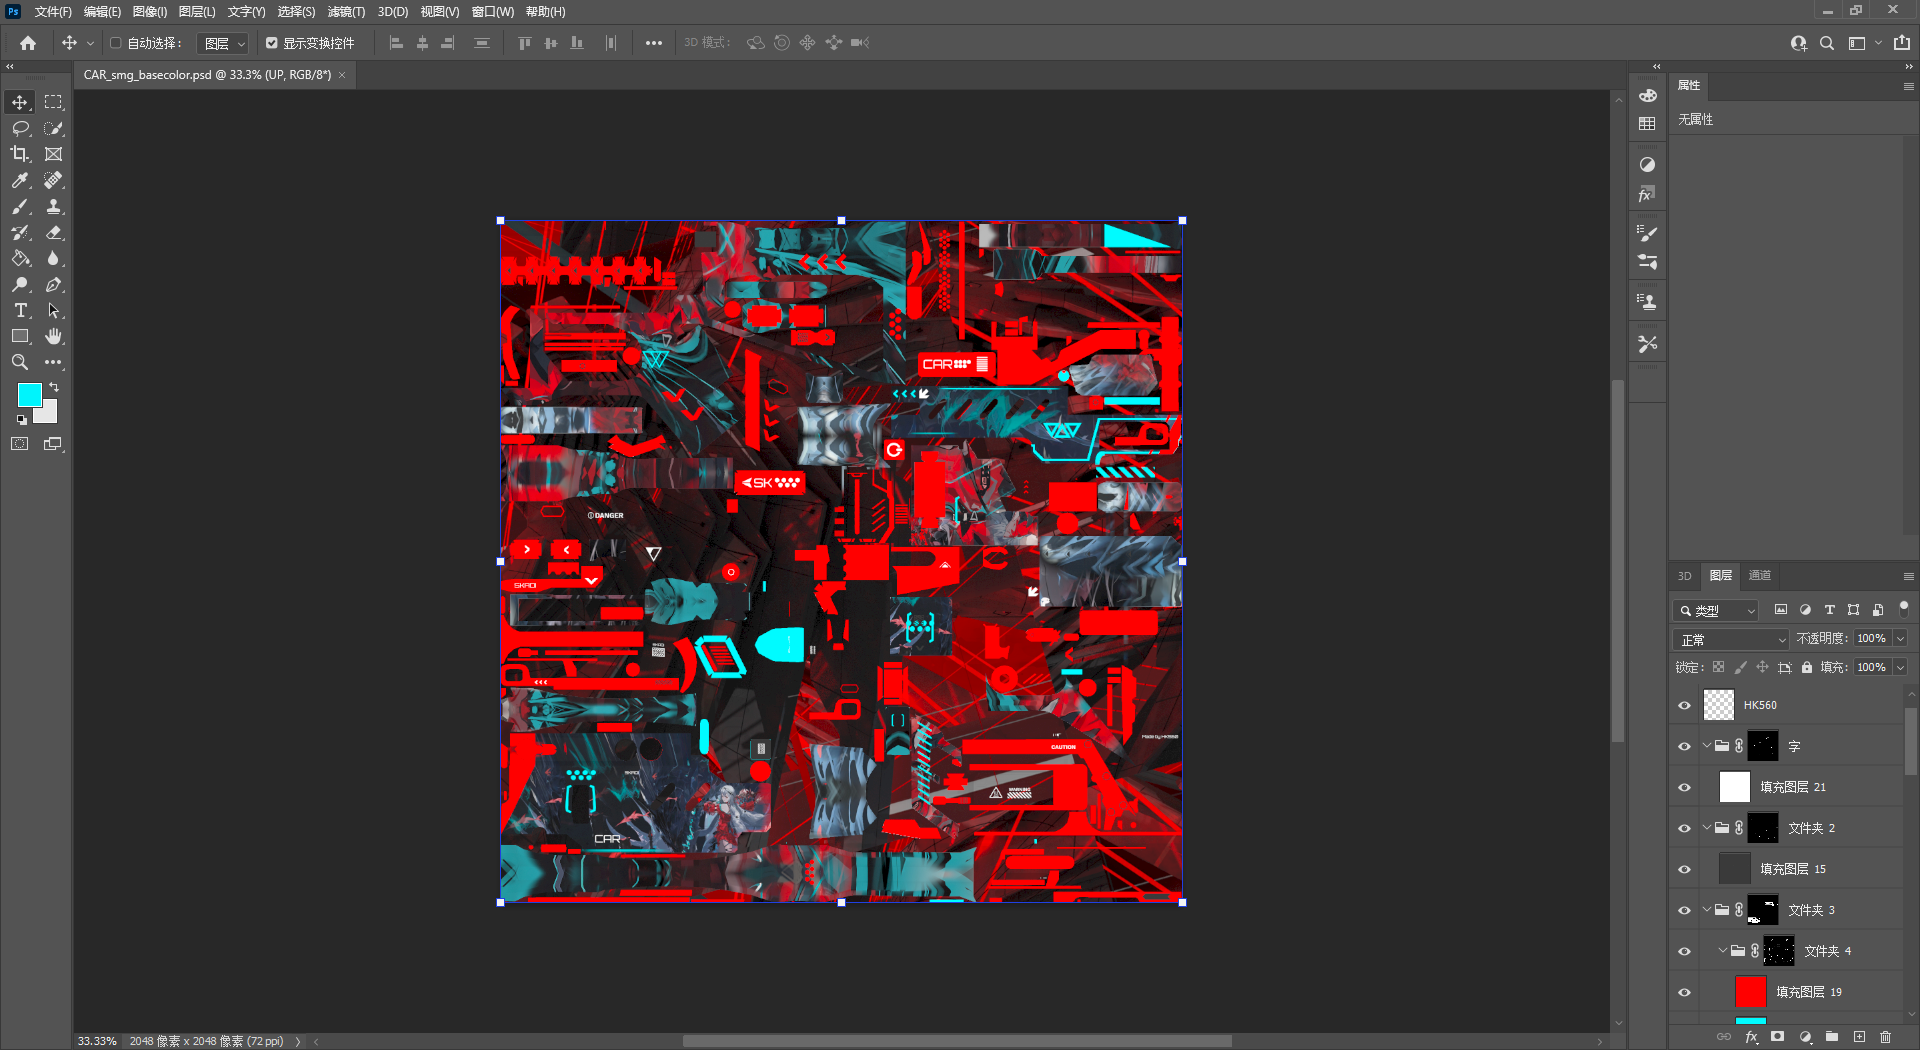
Task: Uncheck the 显示变换控件 checkbox
Action: 271,43
